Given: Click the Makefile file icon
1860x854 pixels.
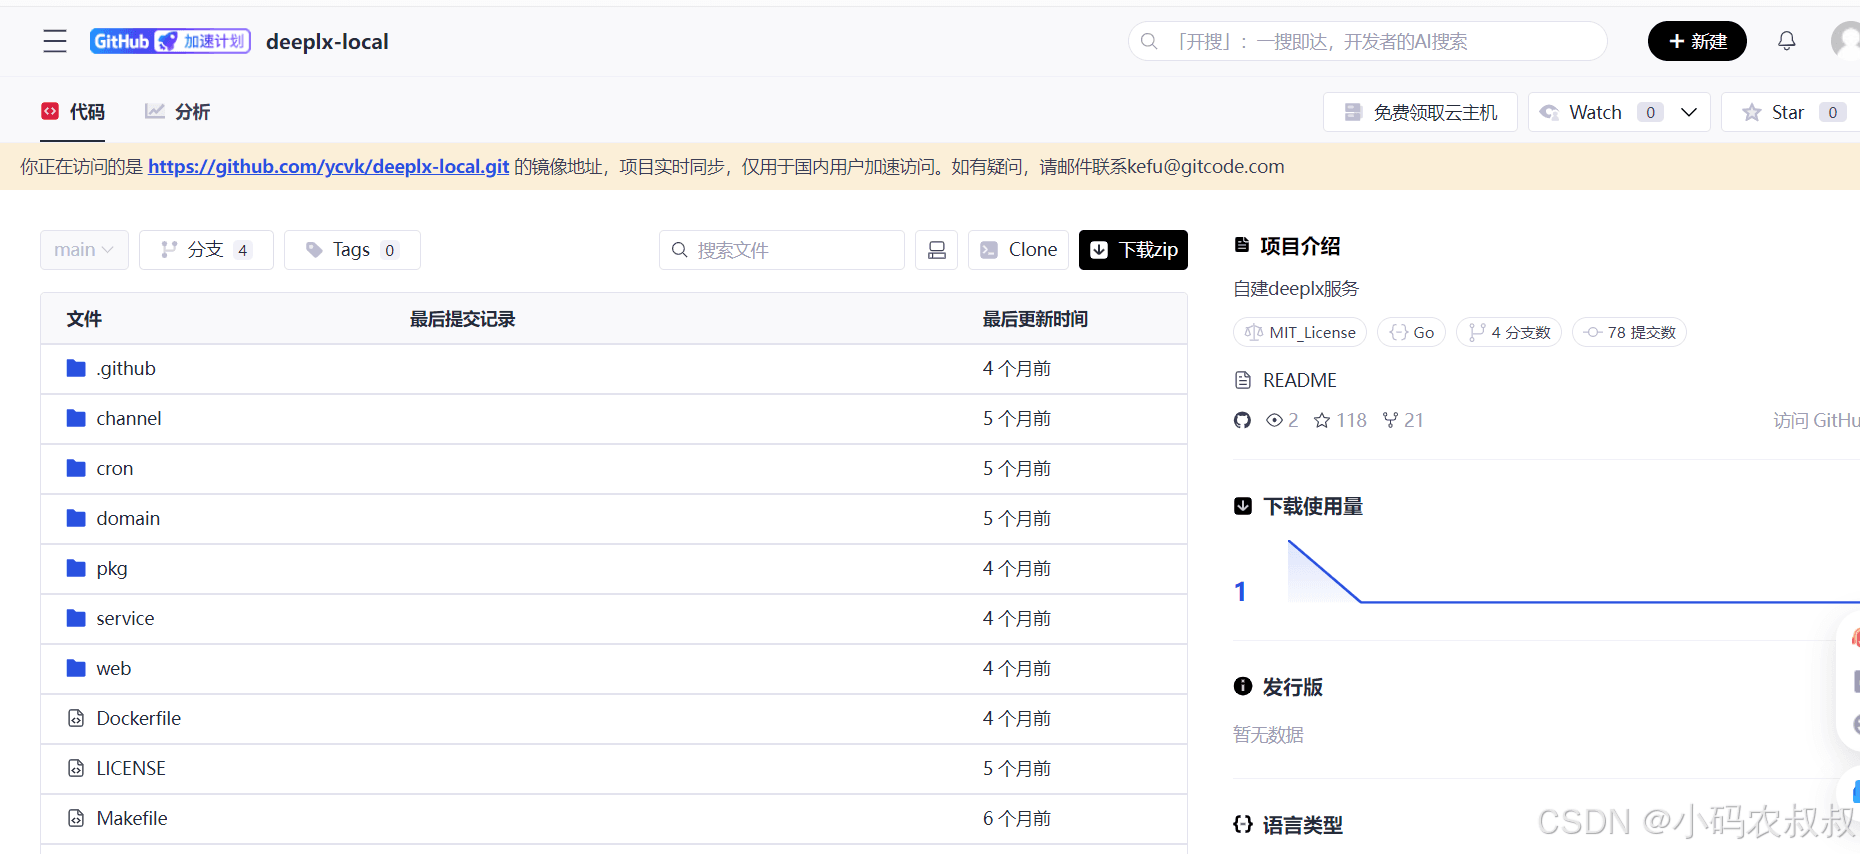Looking at the screenshot, I should (76, 818).
